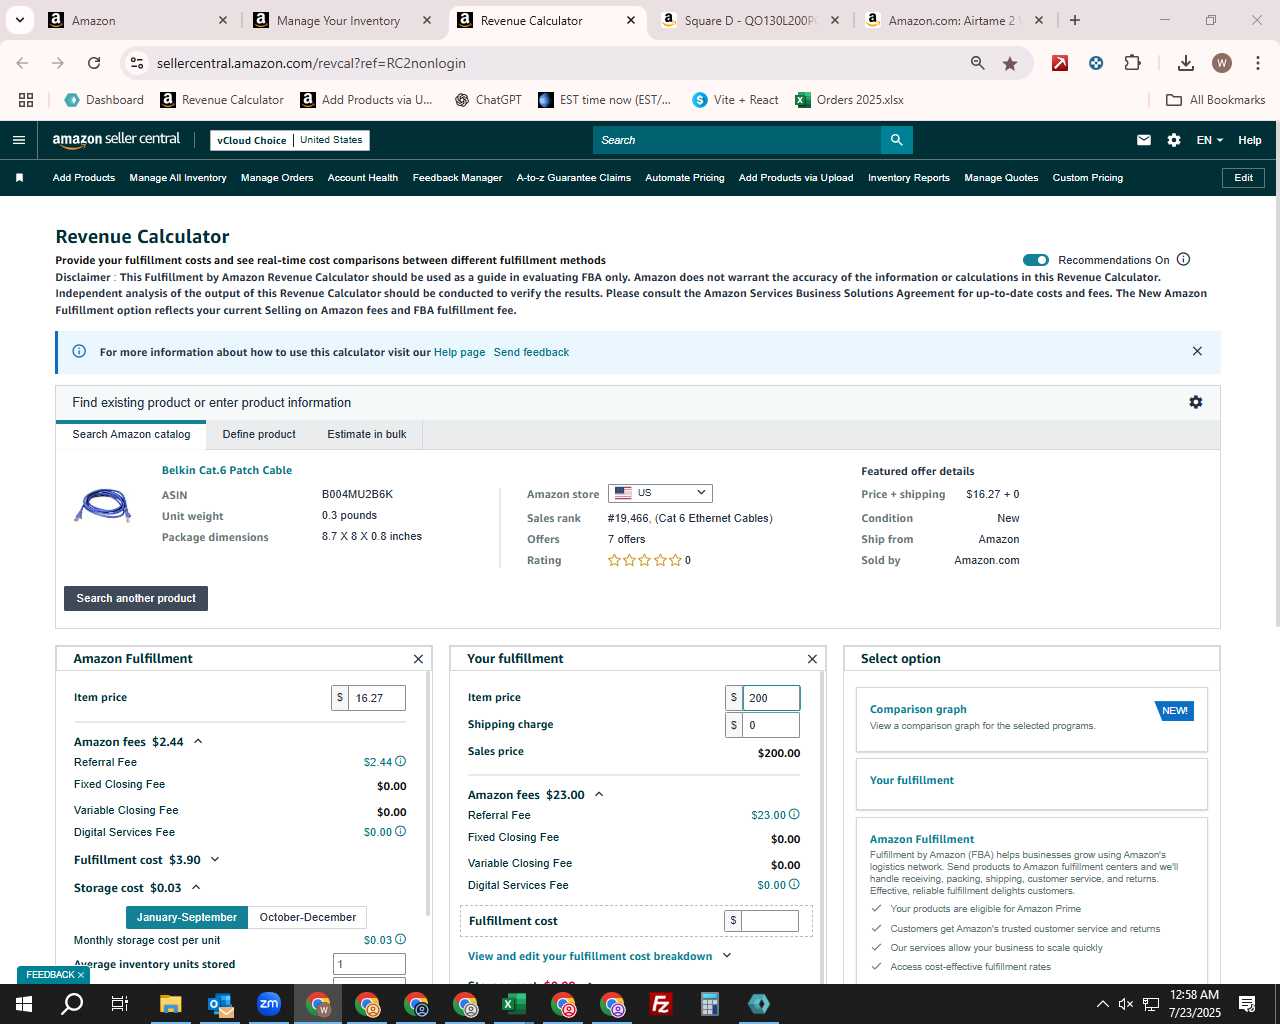Collapse Storage cost $0.03 section

point(196,887)
